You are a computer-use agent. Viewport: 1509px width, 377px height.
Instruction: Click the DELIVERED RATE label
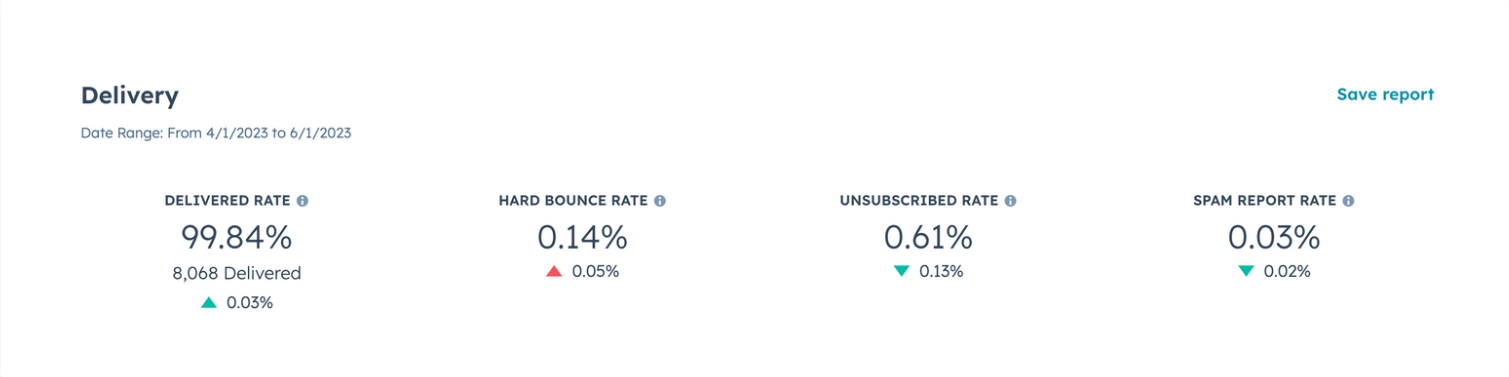[228, 201]
